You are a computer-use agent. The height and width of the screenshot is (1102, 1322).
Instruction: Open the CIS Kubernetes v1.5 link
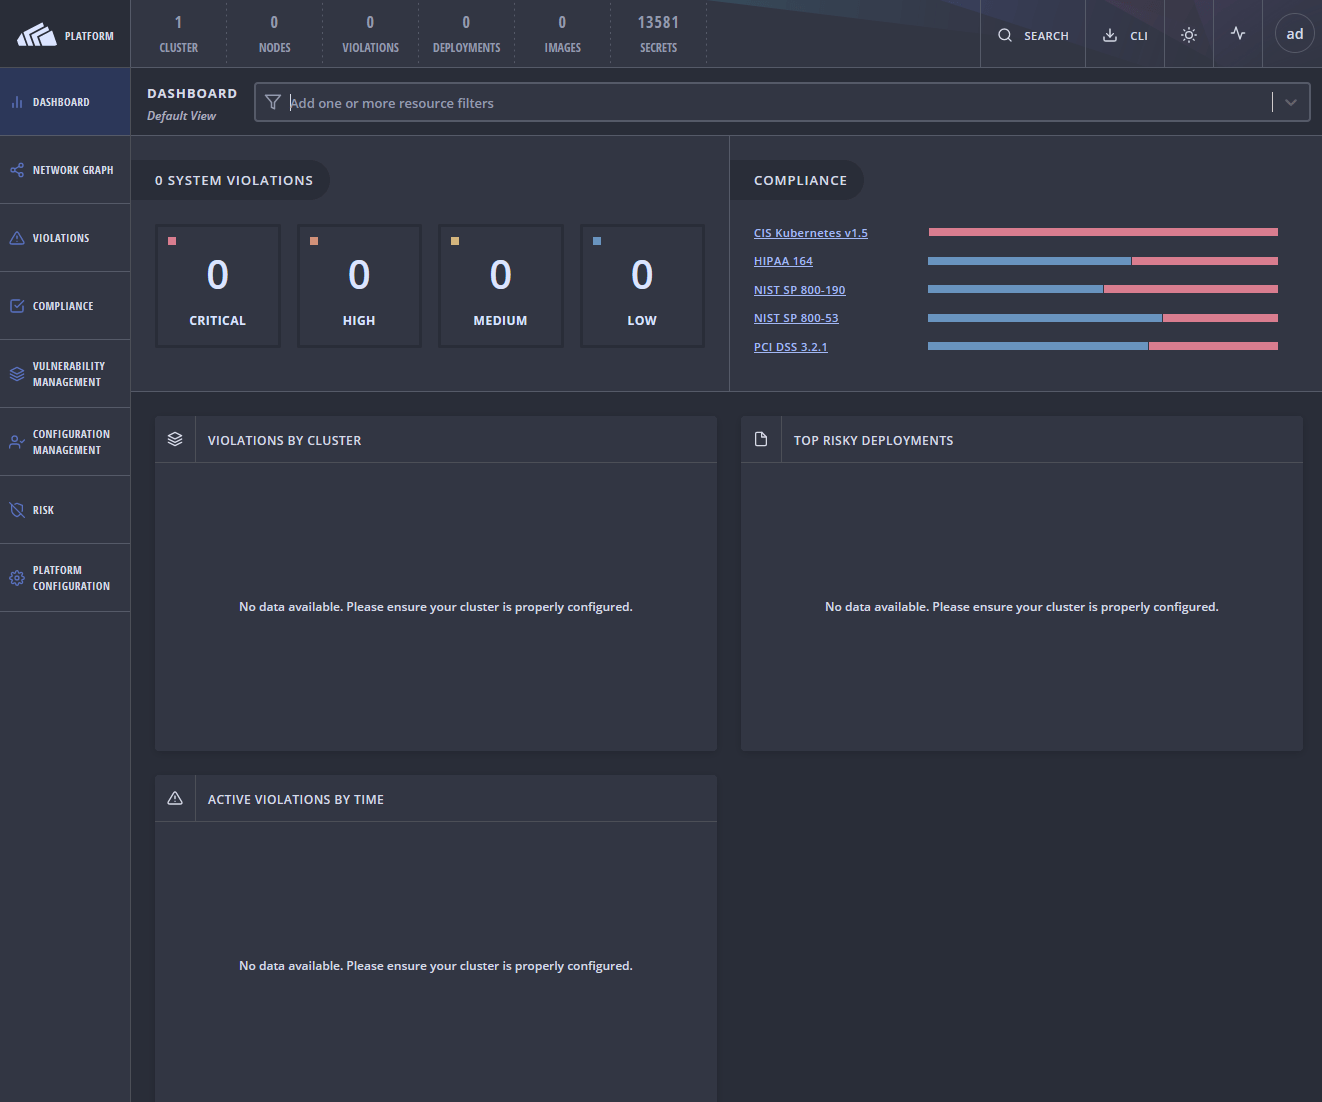811,233
